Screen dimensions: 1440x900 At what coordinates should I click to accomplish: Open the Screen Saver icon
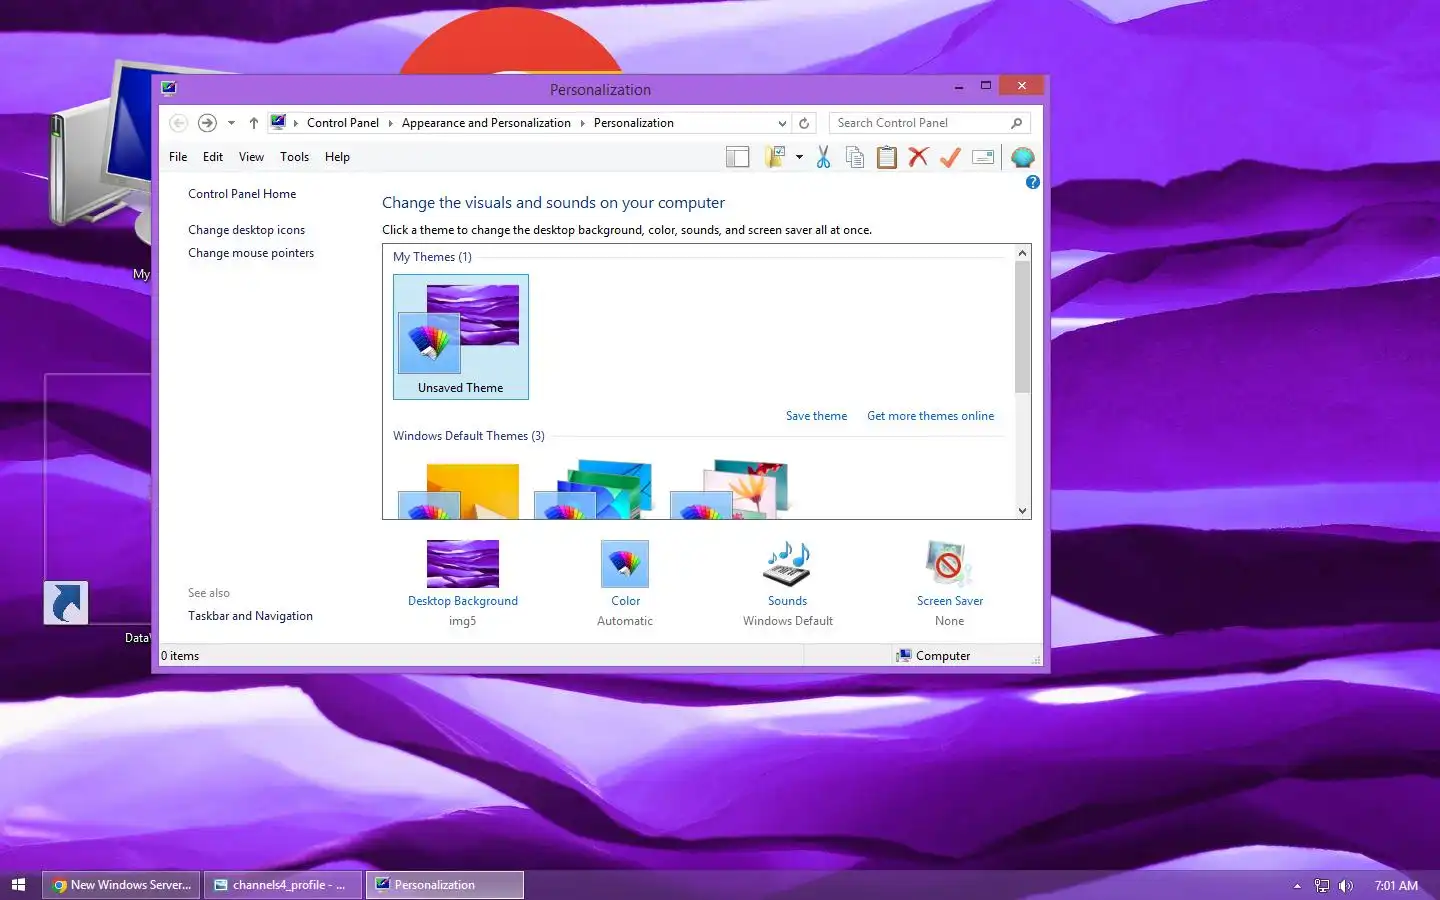click(948, 564)
